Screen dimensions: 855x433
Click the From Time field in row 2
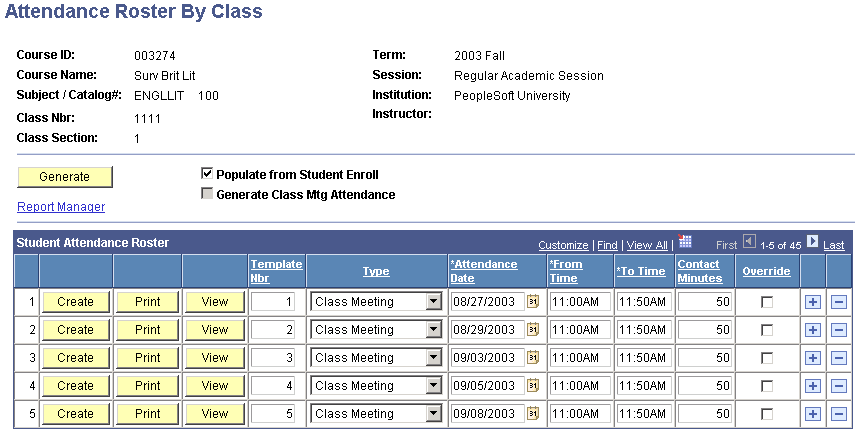pos(580,330)
